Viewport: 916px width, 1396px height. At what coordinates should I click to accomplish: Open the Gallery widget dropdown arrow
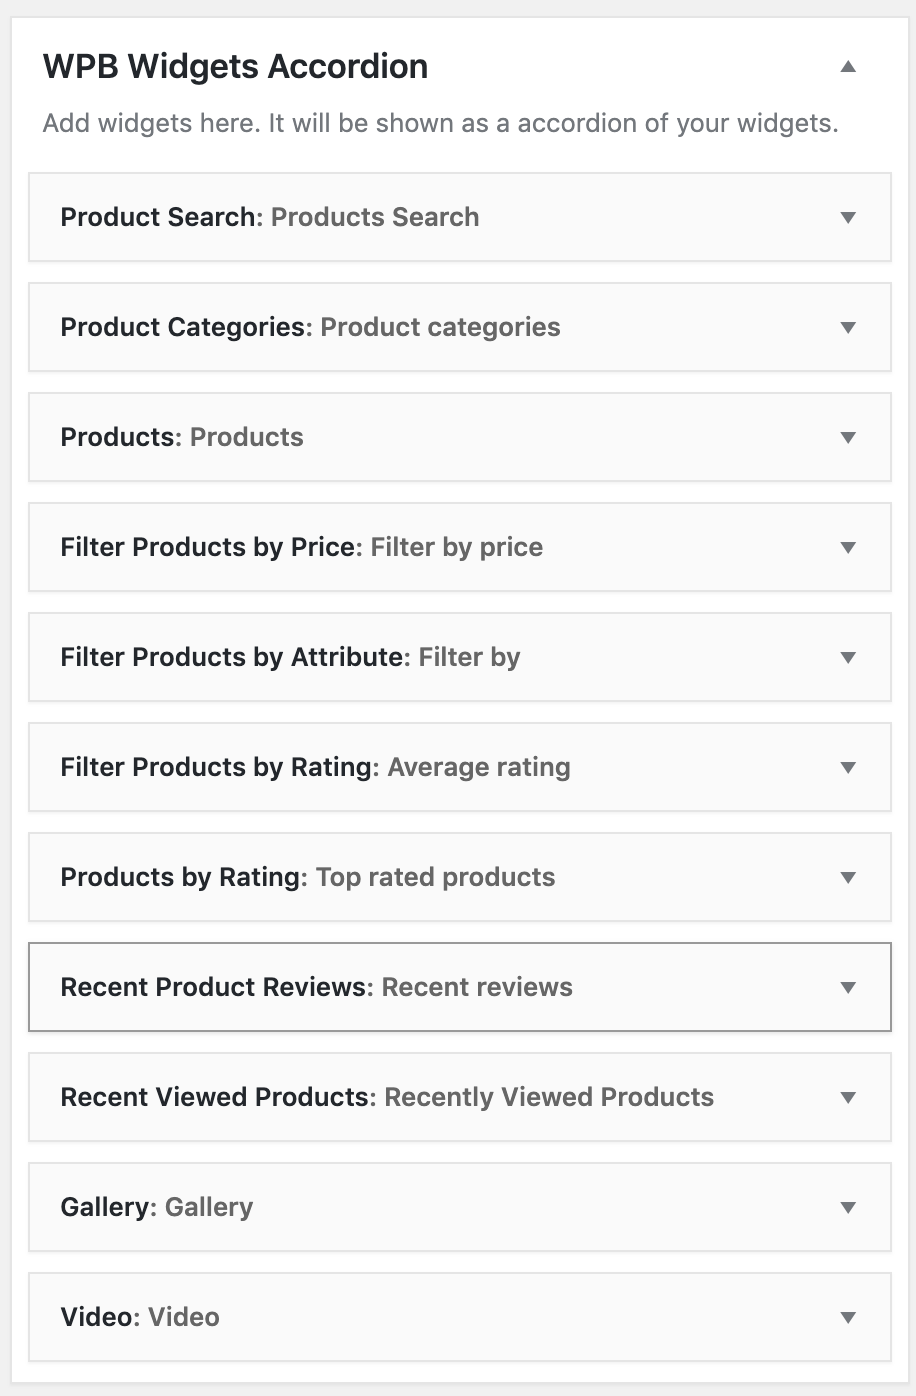click(x=848, y=1207)
